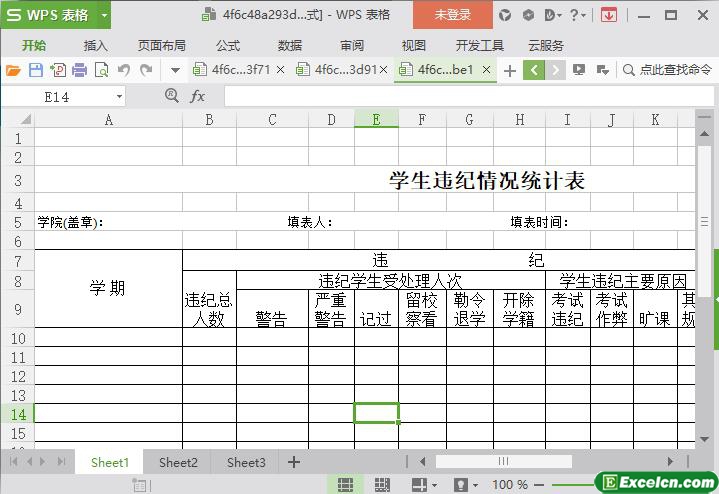Close the 4f6c...be1 document tab
This screenshot has height=494, width=719.
487,70
